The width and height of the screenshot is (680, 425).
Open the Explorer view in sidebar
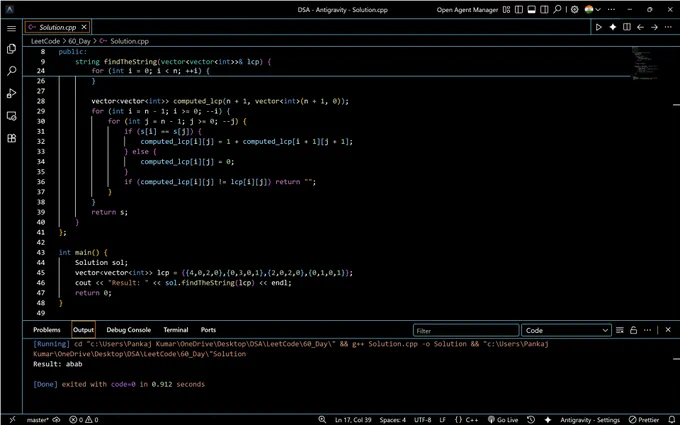[x=11, y=49]
